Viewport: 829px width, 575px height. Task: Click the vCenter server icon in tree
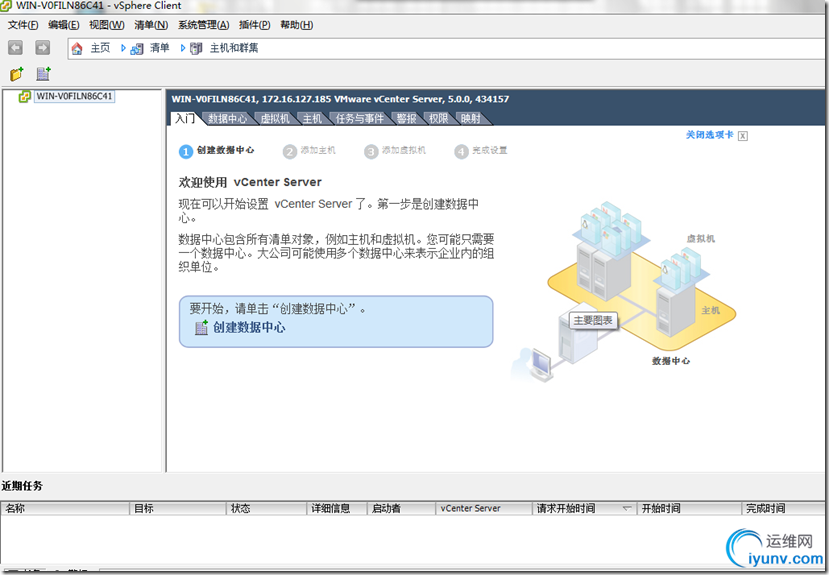pyautogui.click(x=24, y=97)
